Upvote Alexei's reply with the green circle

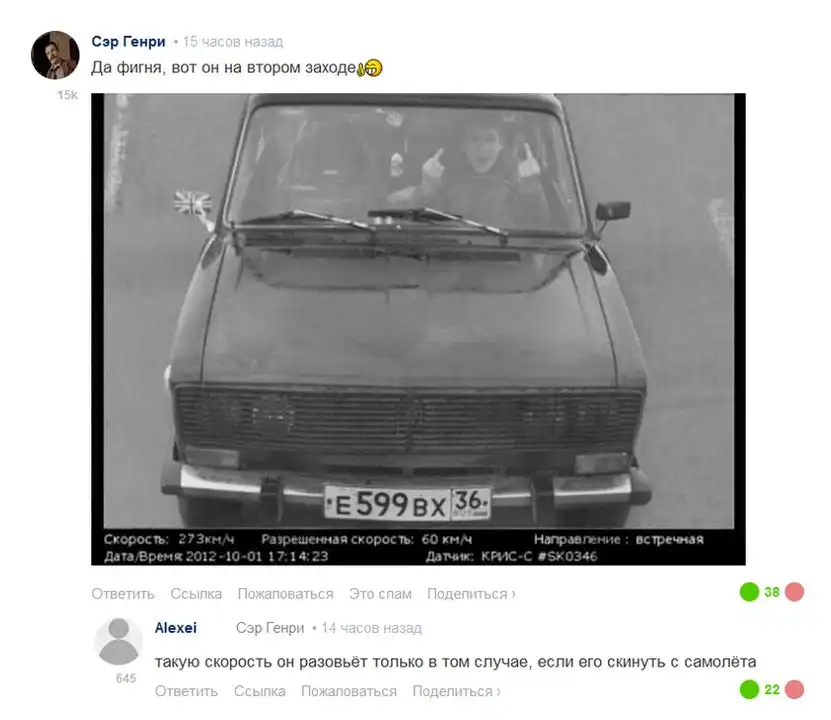coord(749,689)
